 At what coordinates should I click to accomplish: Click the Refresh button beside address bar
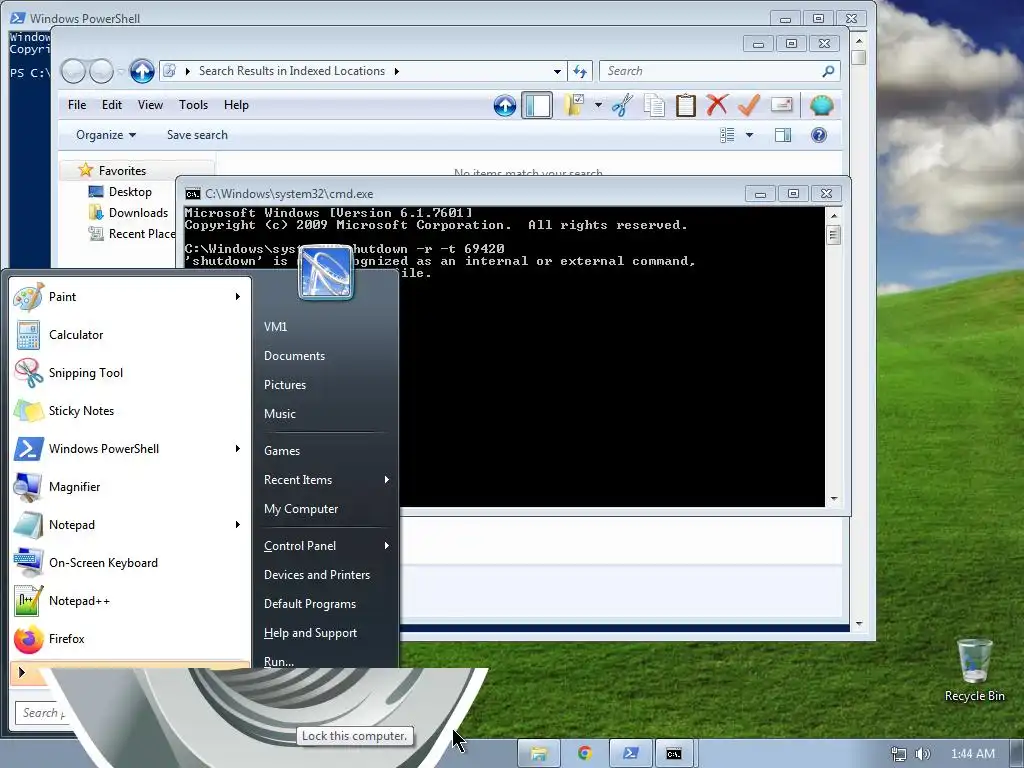[x=580, y=71]
